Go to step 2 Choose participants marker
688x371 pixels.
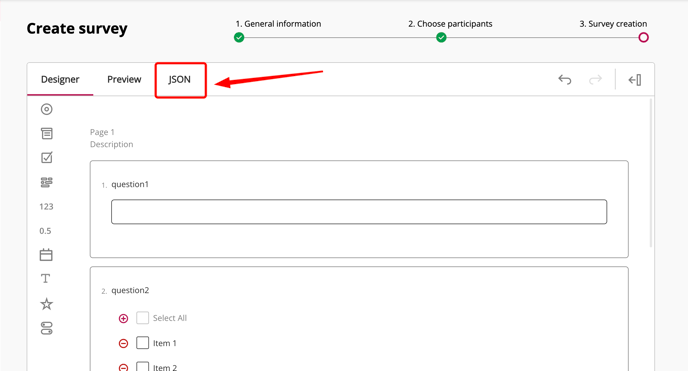[x=441, y=38]
